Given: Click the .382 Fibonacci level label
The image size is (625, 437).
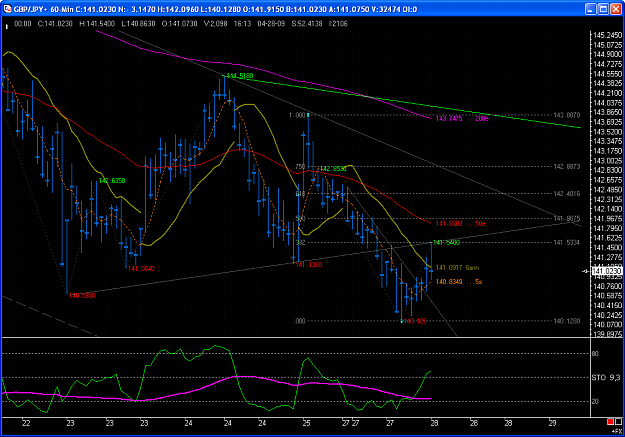Looking at the screenshot, I should click(x=300, y=242).
